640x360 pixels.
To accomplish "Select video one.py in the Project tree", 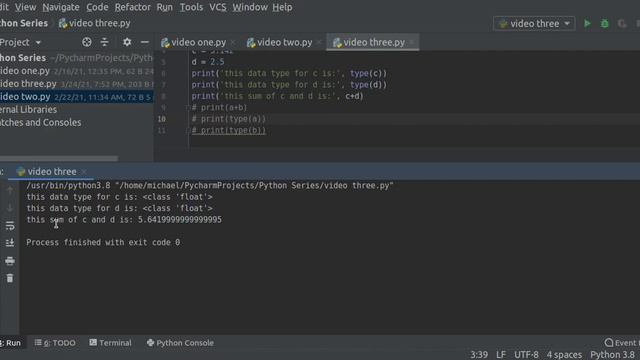I will click(77, 71).
